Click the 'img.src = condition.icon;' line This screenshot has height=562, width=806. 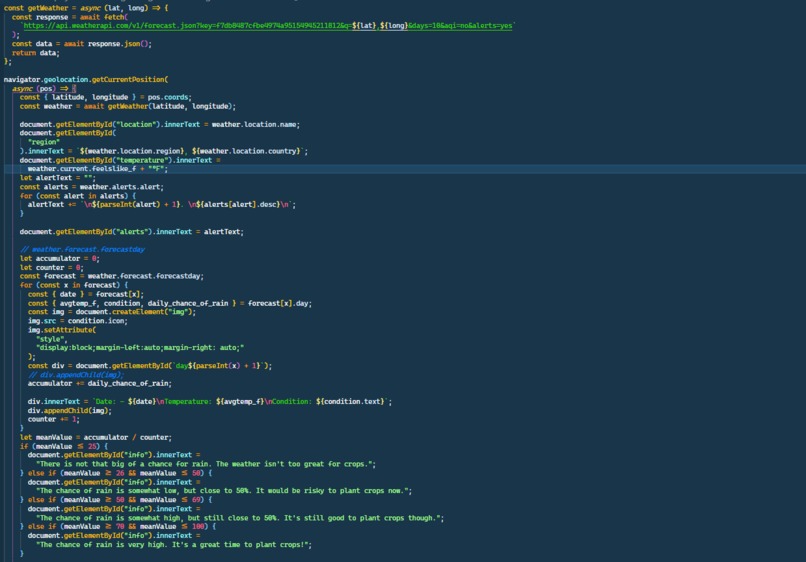(x=78, y=321)
